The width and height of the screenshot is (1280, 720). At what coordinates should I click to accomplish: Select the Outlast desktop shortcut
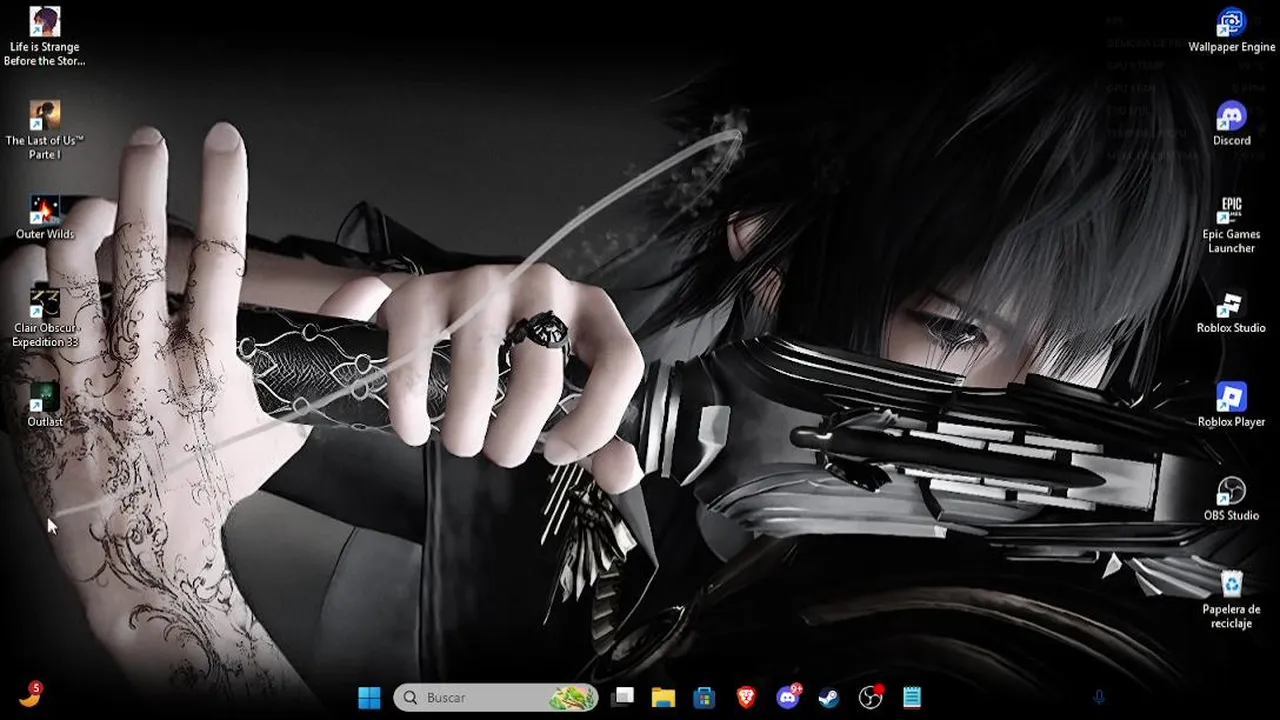click(x=44, y=405)
